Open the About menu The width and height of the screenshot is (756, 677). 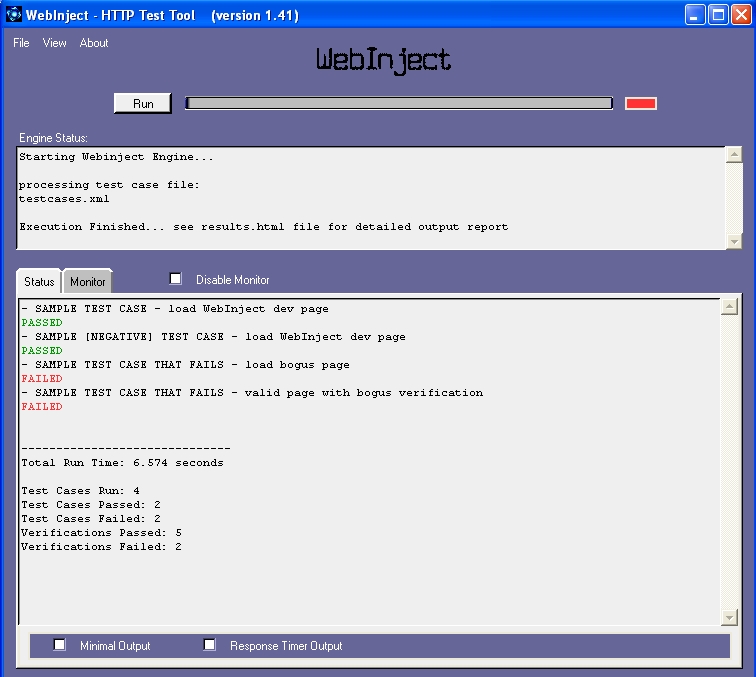[94, 43]
